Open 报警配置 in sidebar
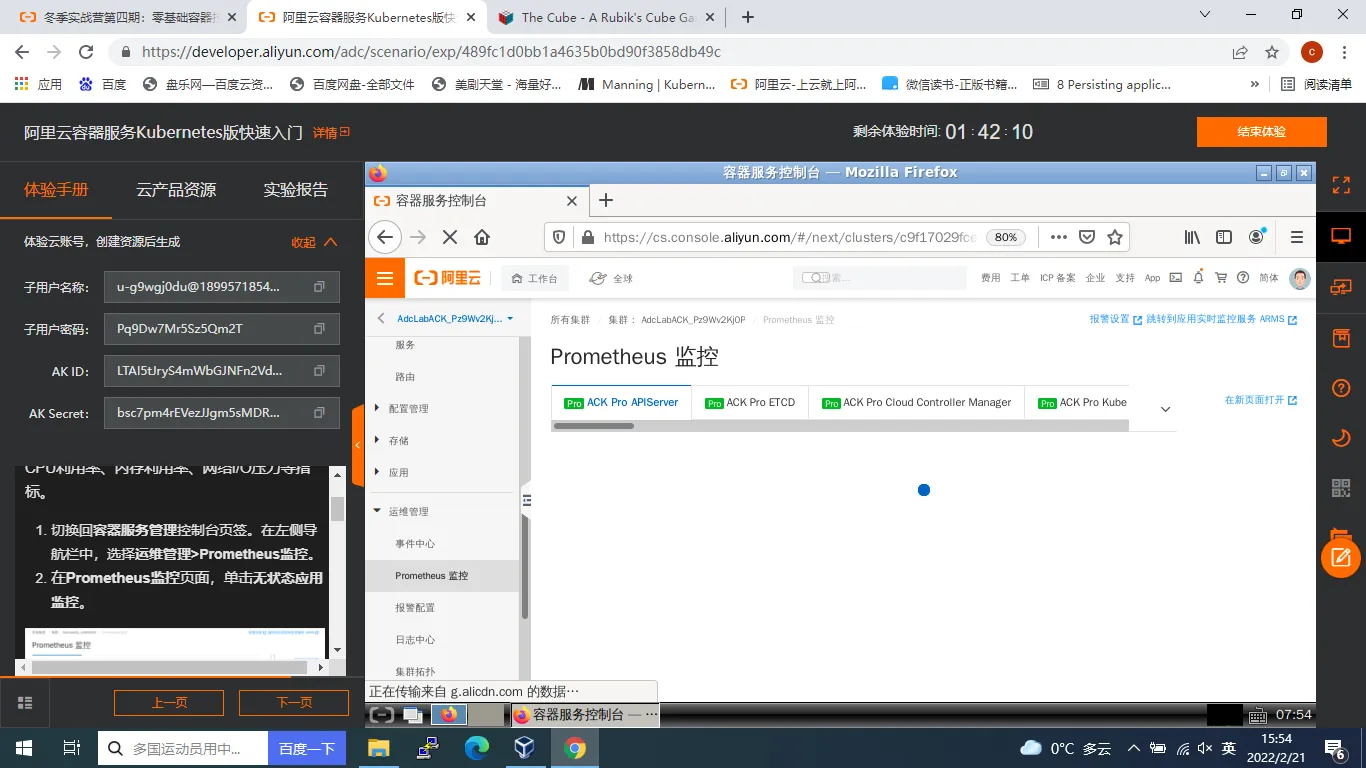This screenshot has width=1366, height=768. (x=415, y=608)
